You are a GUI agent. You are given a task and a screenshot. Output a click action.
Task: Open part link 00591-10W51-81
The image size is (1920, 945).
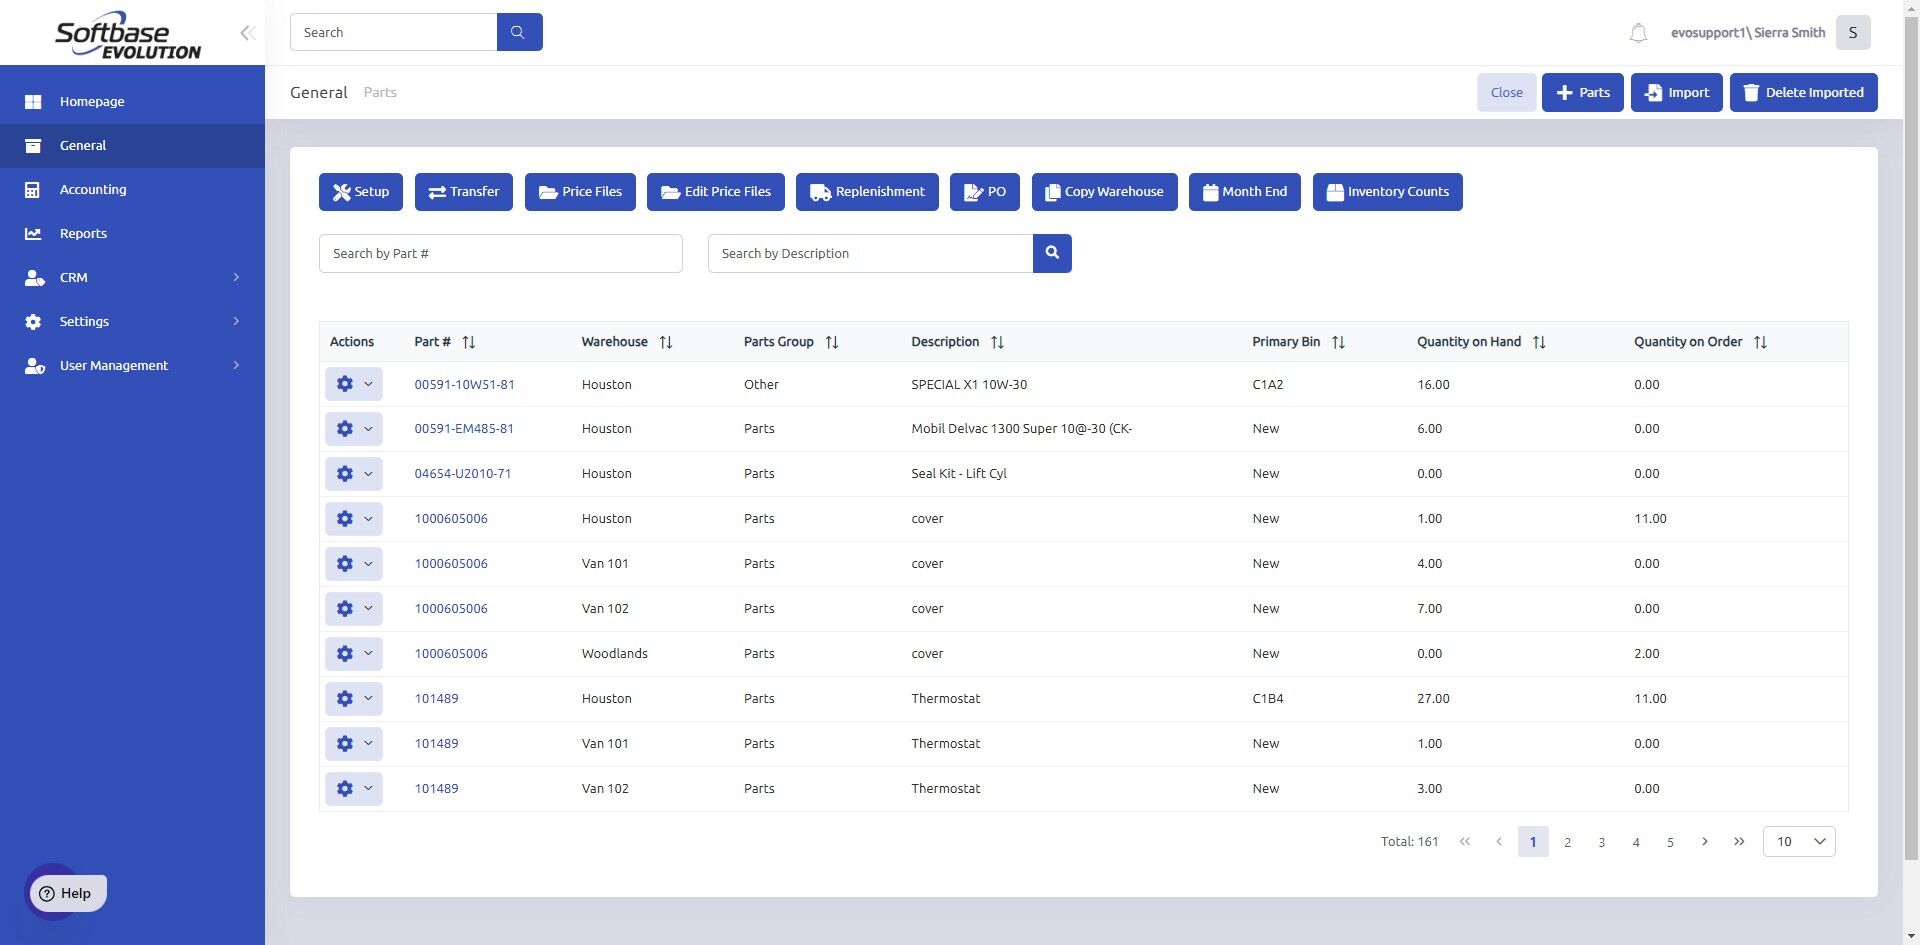tap(465, 385)
